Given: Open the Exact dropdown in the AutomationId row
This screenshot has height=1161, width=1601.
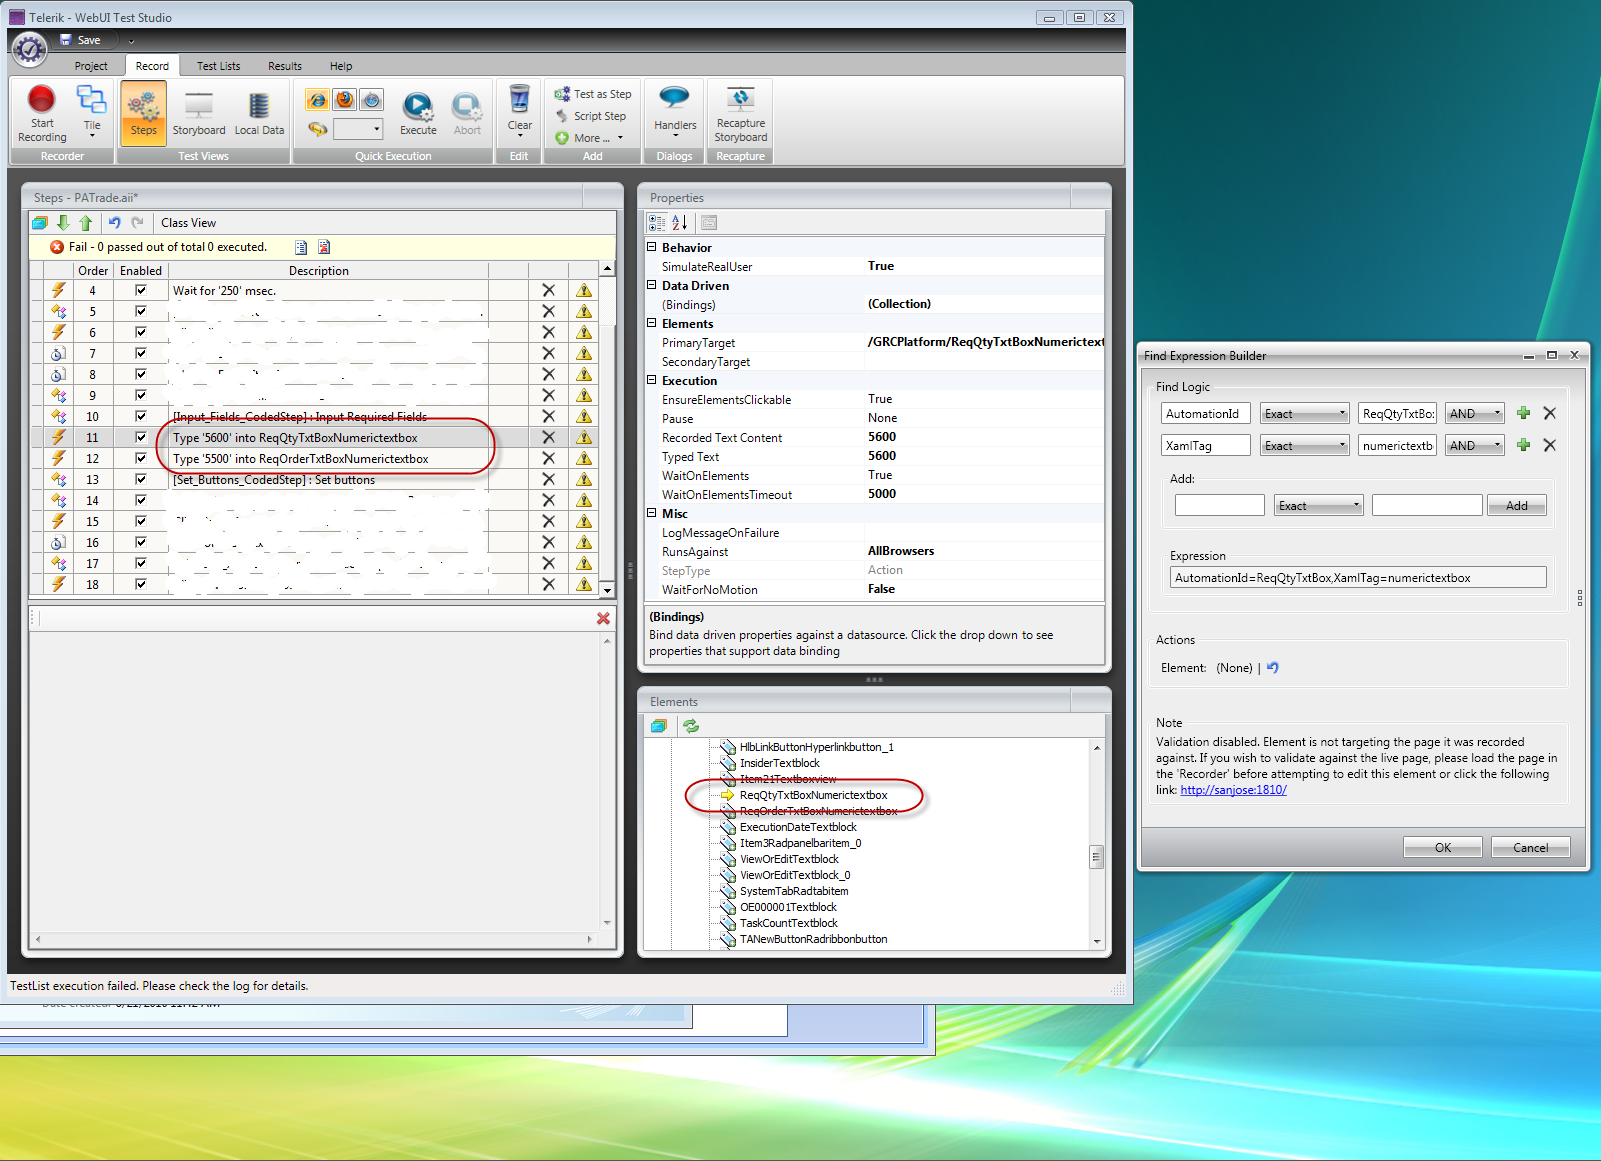Looking at the screenshot, I should click(1304, 413).
